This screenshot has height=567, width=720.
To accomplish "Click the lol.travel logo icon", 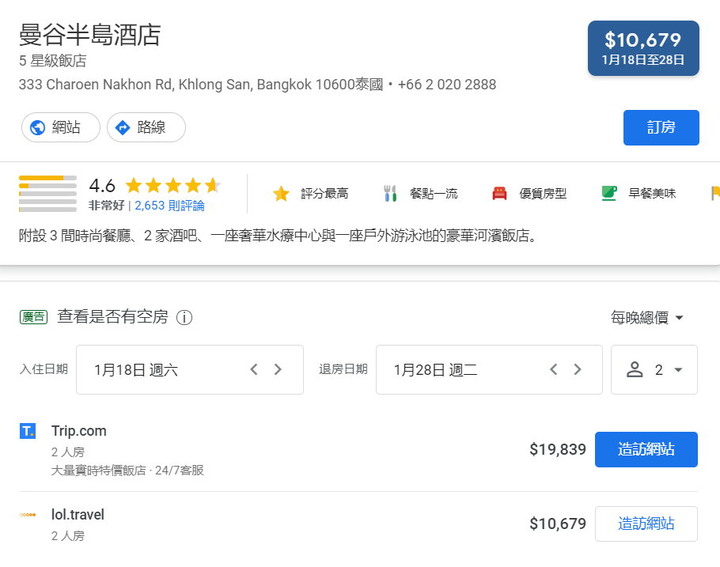I will 28,515.
